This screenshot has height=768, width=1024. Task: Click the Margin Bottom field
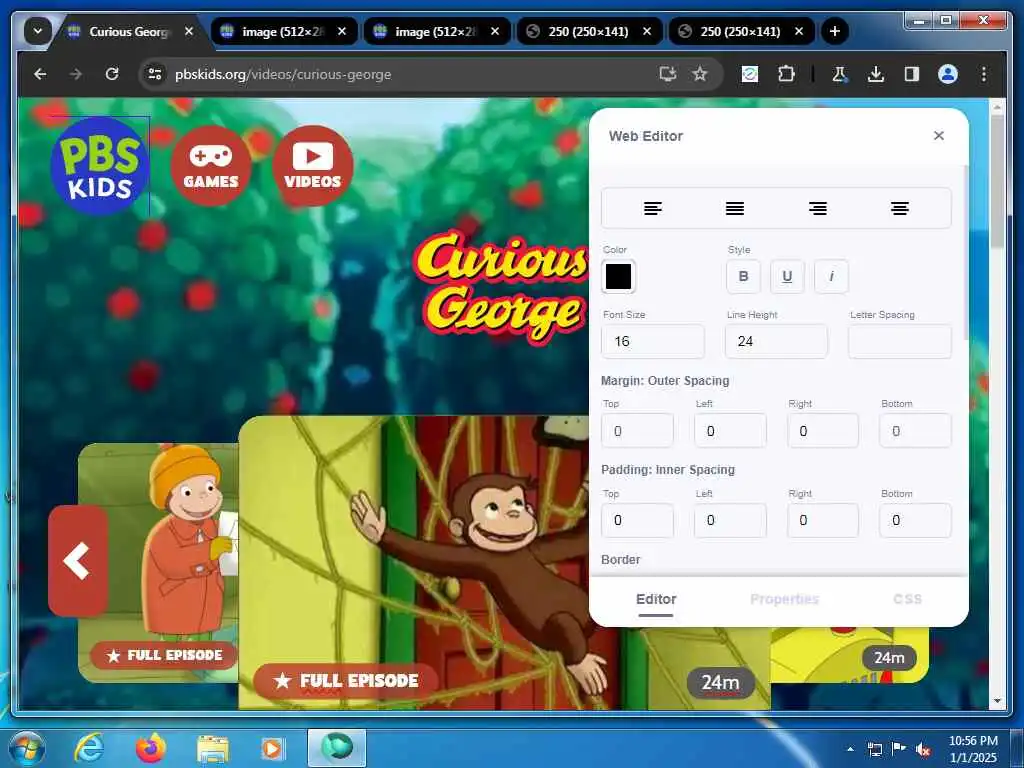point(916,430)
